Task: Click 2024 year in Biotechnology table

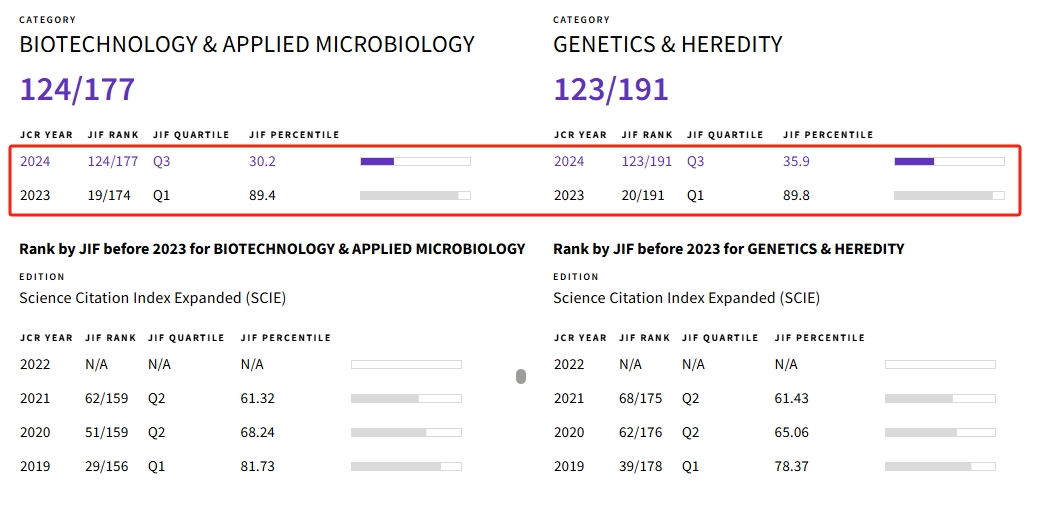Action: point(35,161)
